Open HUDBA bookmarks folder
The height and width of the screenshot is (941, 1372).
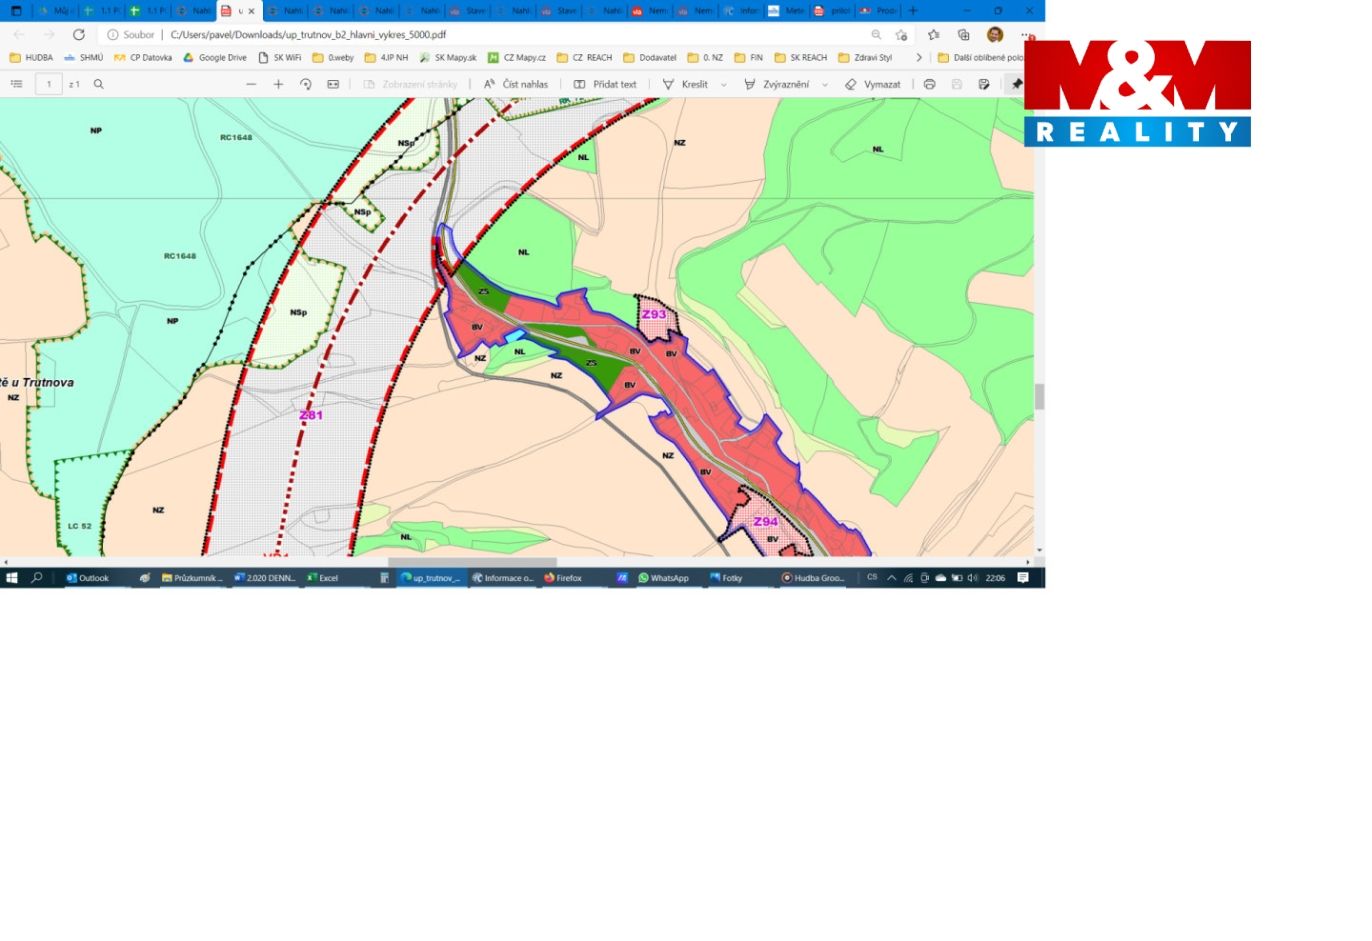point(31,58)
